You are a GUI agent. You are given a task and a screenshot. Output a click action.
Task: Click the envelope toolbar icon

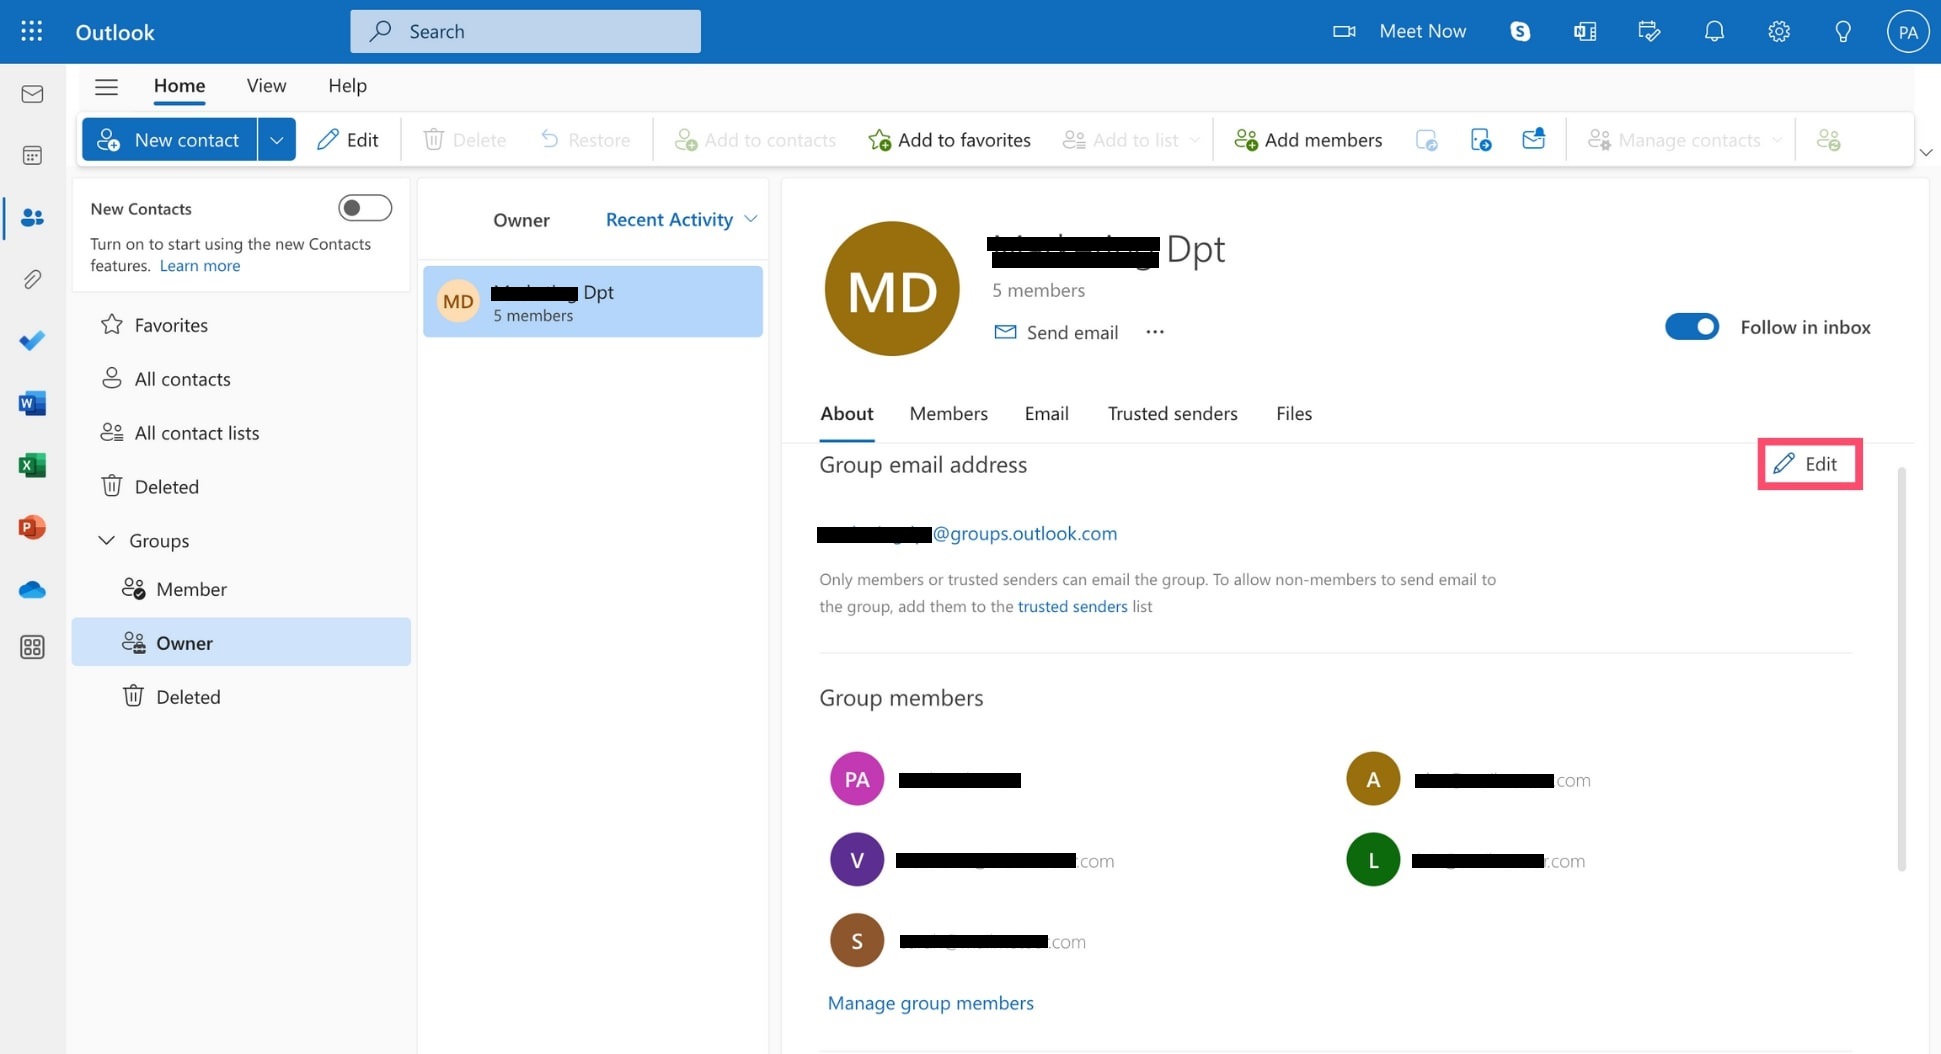pyautogui.click(x=1534, y=139)
